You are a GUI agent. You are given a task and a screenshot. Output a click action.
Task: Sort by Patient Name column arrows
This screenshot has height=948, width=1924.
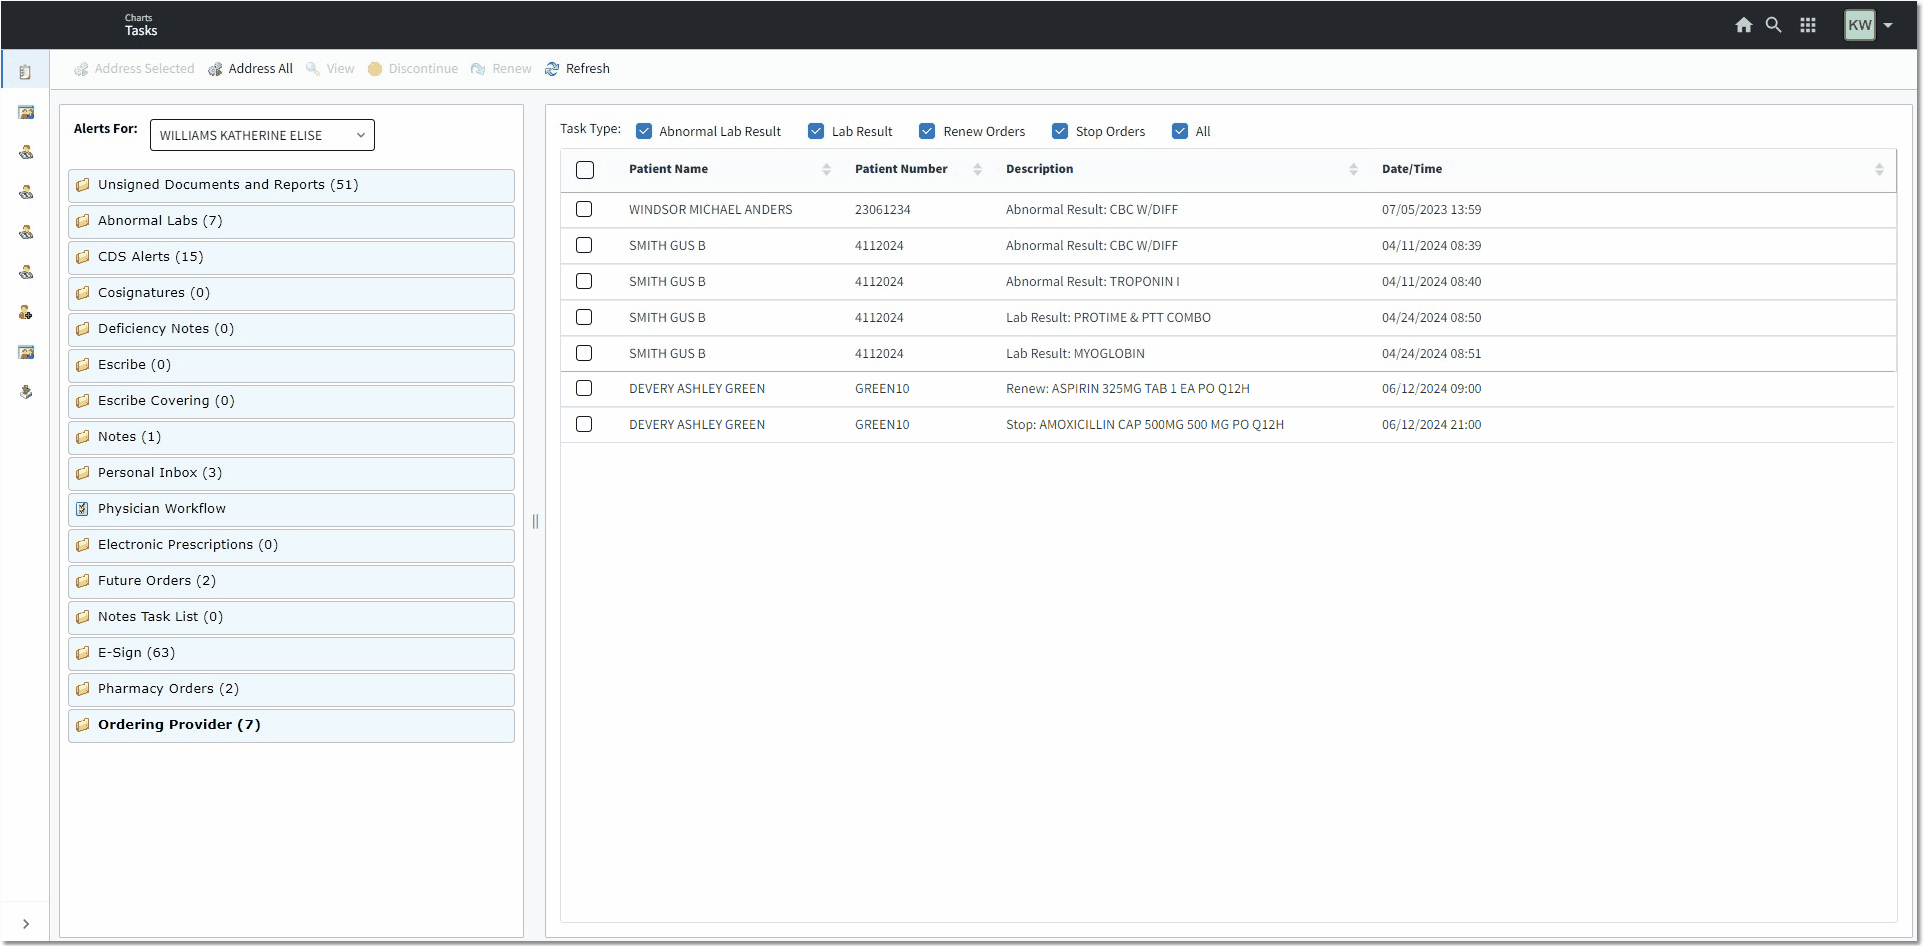[826, 169]
